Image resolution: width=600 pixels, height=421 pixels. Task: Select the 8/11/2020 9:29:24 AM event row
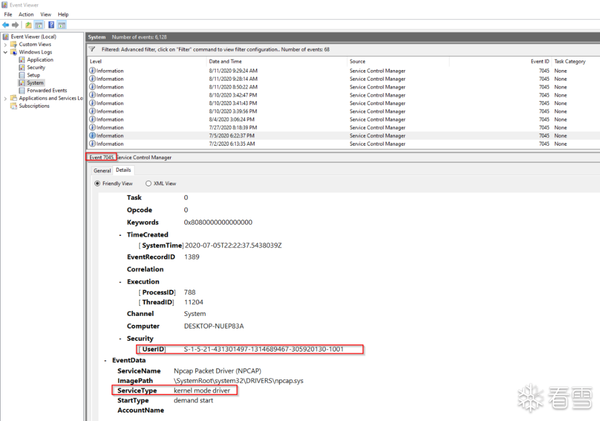[x=343, y=71]
